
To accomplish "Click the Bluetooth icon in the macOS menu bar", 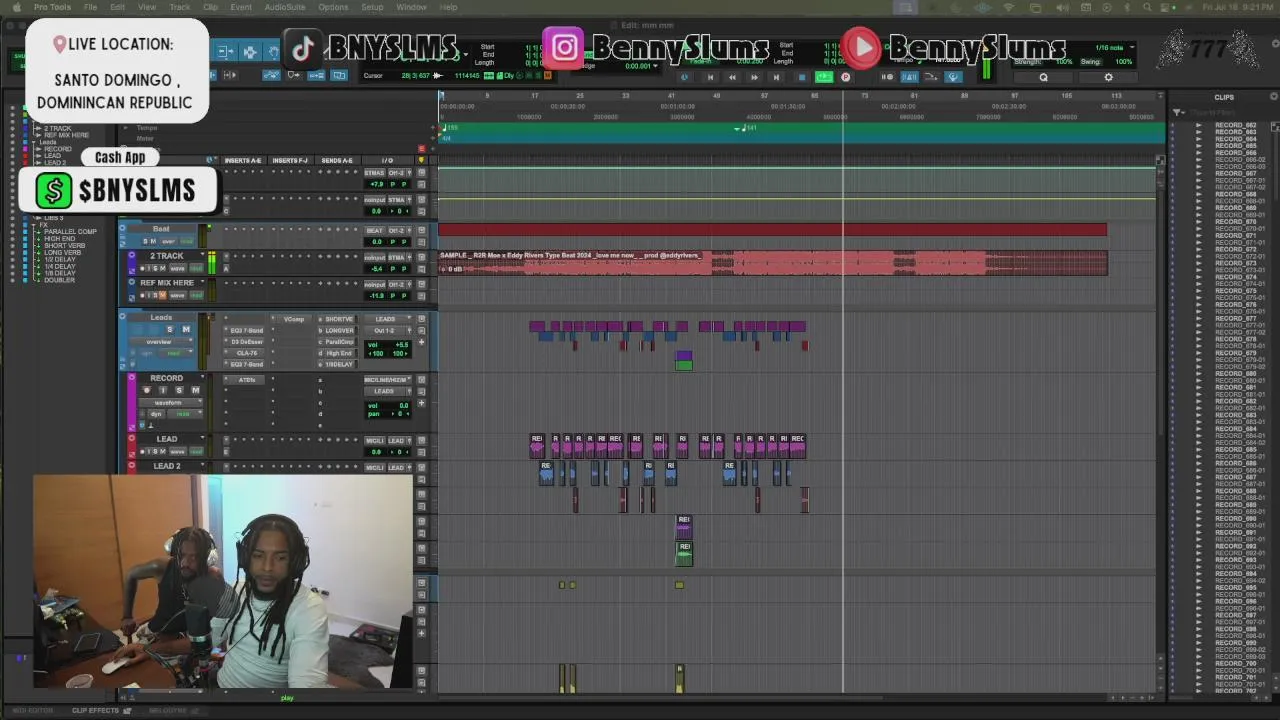I will (x=1127, y=7).
